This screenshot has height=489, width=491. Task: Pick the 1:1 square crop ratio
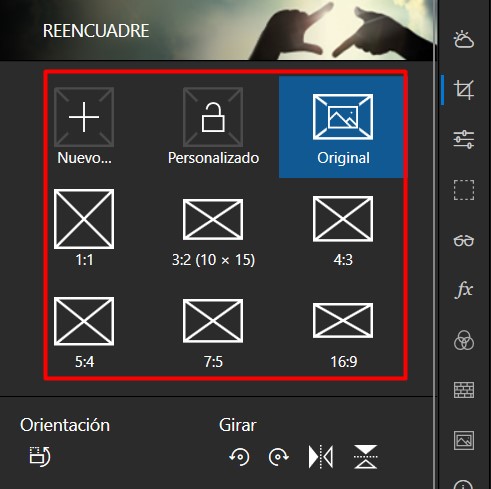tap(84, 228)
